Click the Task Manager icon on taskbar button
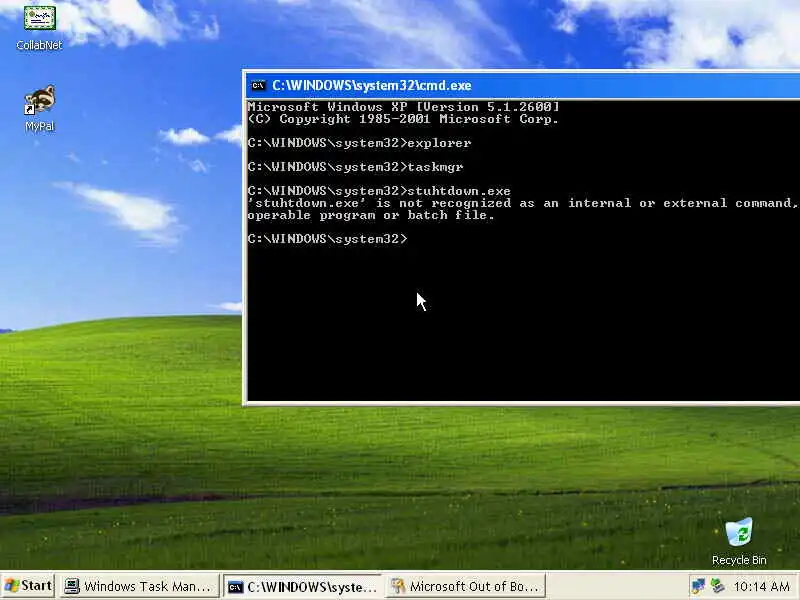This screenshot has width=800, height=600. pyautogui.click(x=72, y=586)
